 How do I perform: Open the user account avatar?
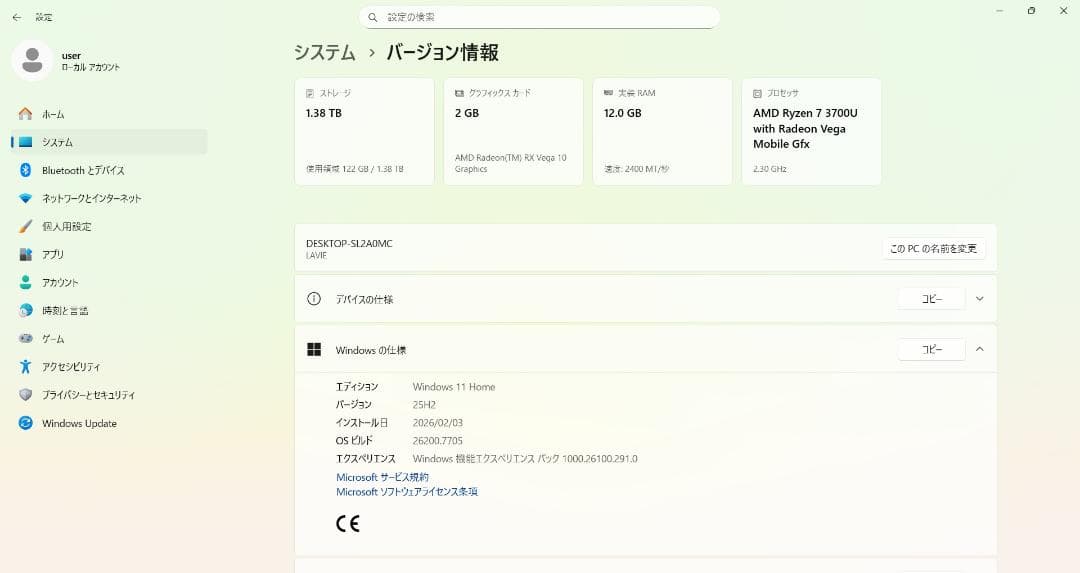[32, 61]
